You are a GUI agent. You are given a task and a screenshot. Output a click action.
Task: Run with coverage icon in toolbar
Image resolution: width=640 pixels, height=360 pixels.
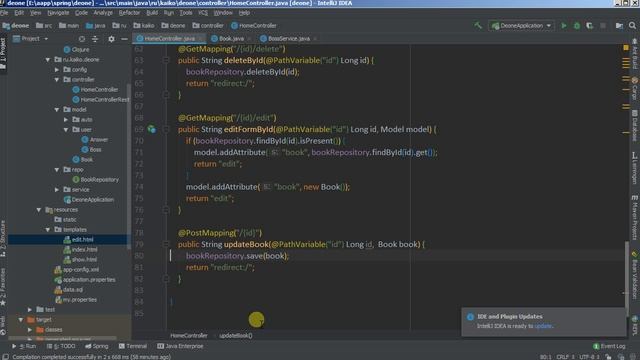pyautogui.click(x=589, y=26)
